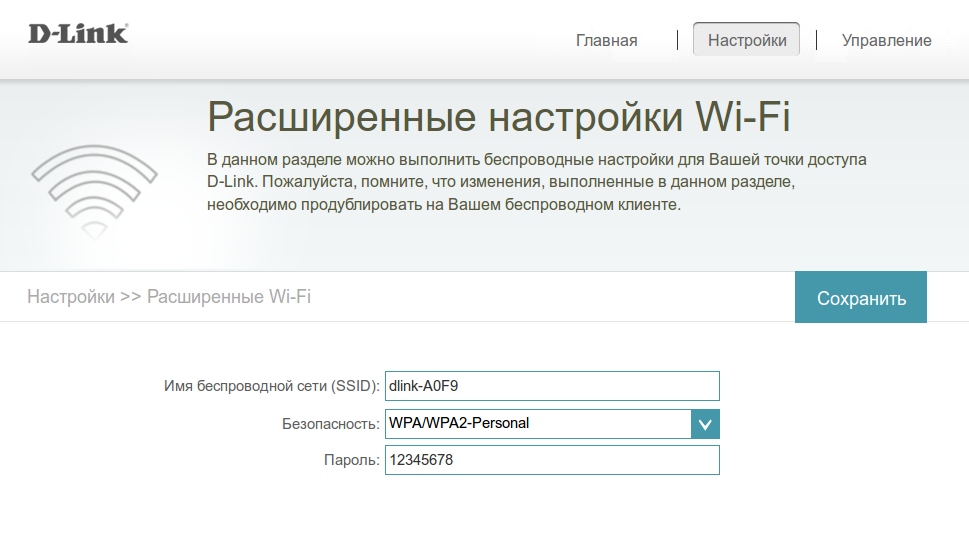This screenshot has height=547, width=969.
Task: Click the Имя беспроводной сети (SSID) label
Action: pyautogui.click(x=271, y=386)
